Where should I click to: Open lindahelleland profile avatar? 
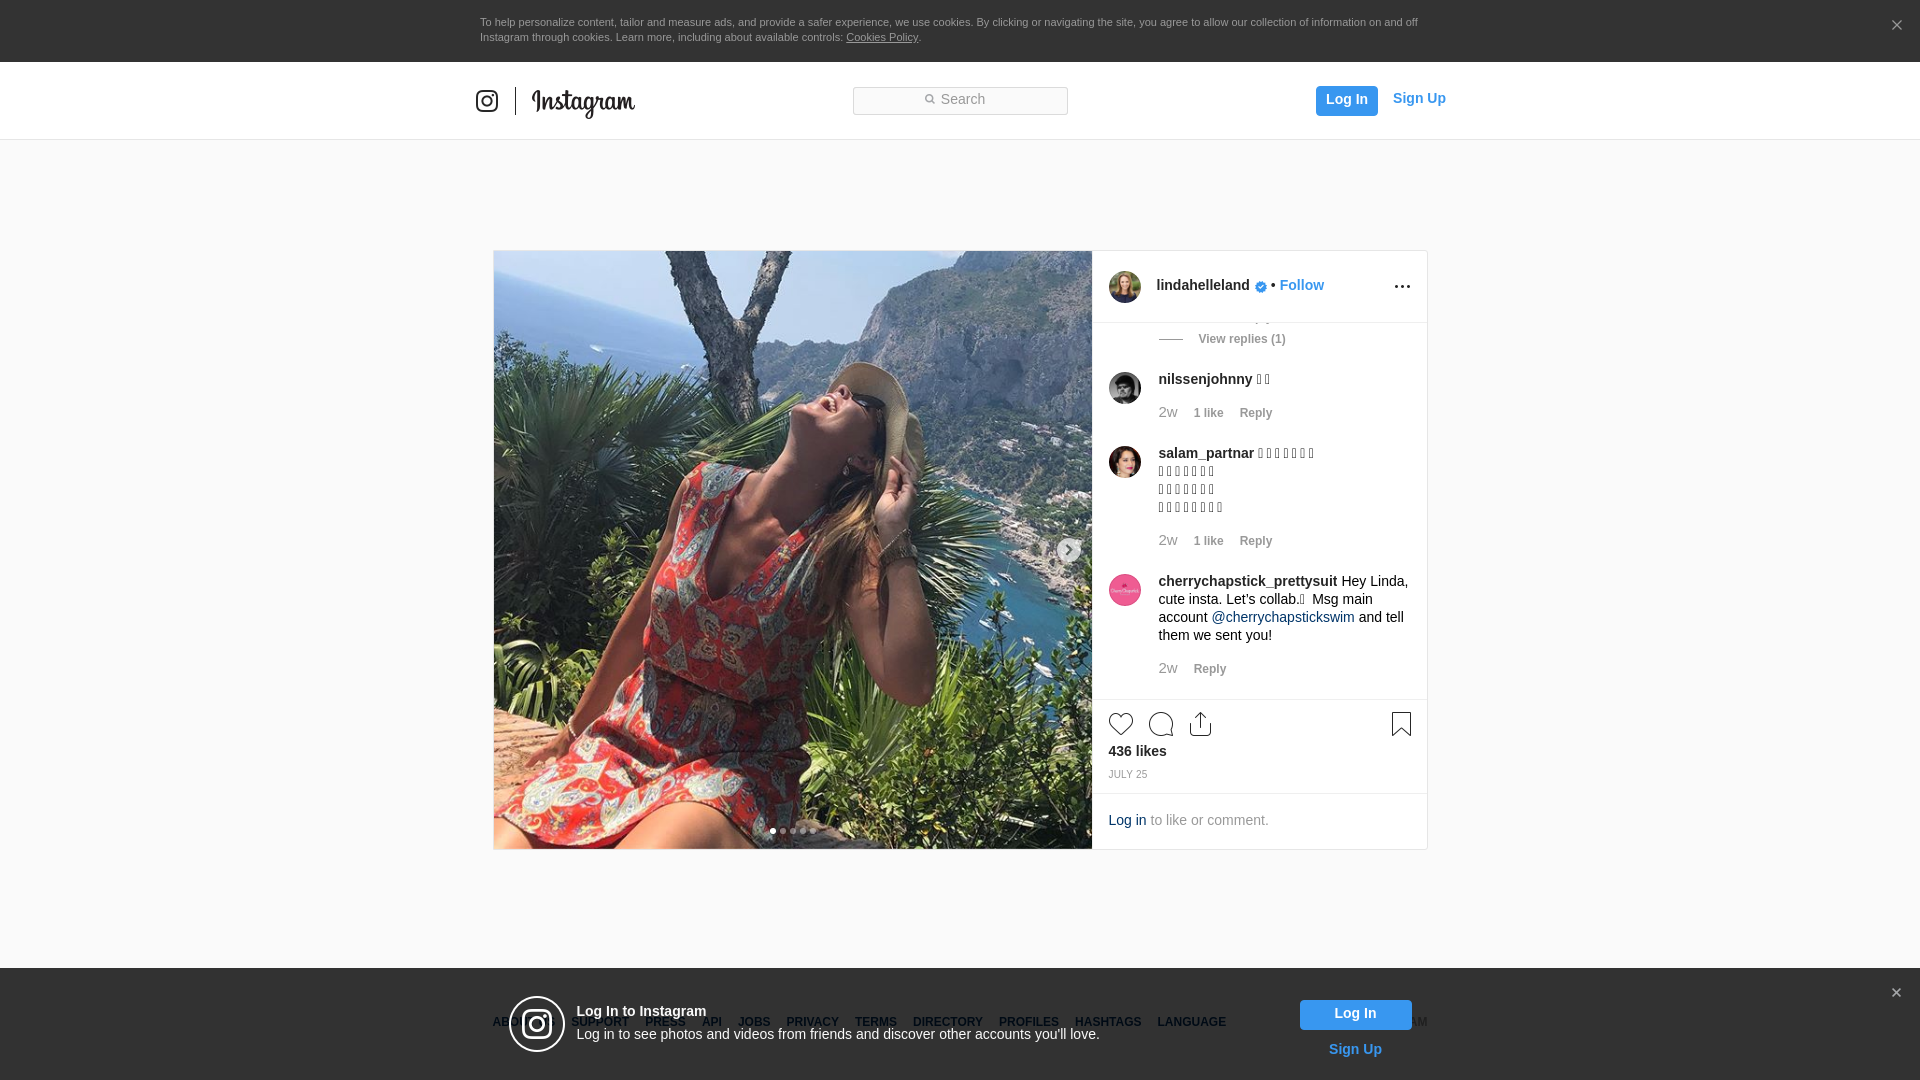[1124, 287]
